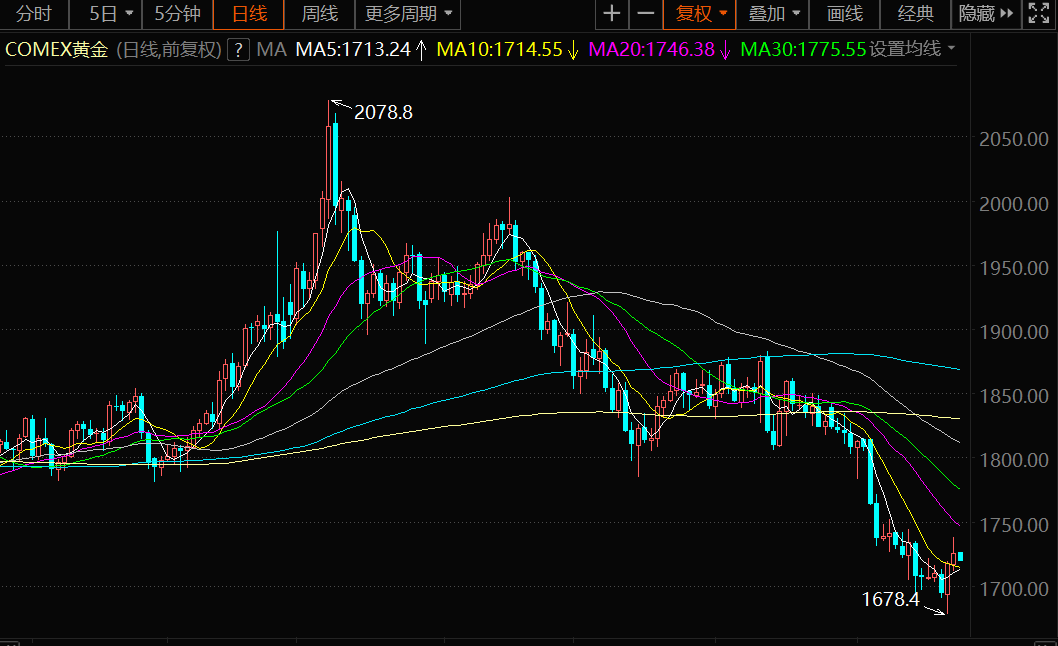Click the MA30 green value label
The height and width of the screenshot is (646, 1058).
[803, 49]
